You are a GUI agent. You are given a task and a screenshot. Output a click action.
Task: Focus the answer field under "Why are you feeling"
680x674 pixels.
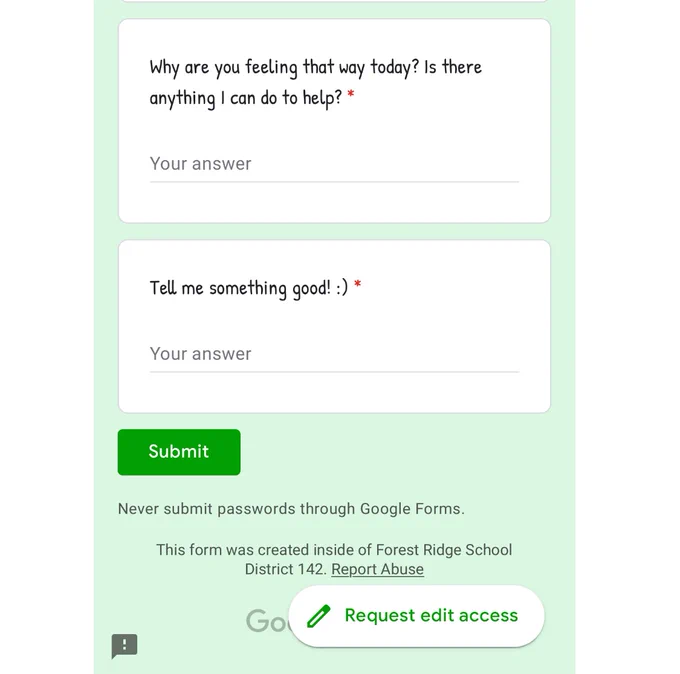[334, 164]
